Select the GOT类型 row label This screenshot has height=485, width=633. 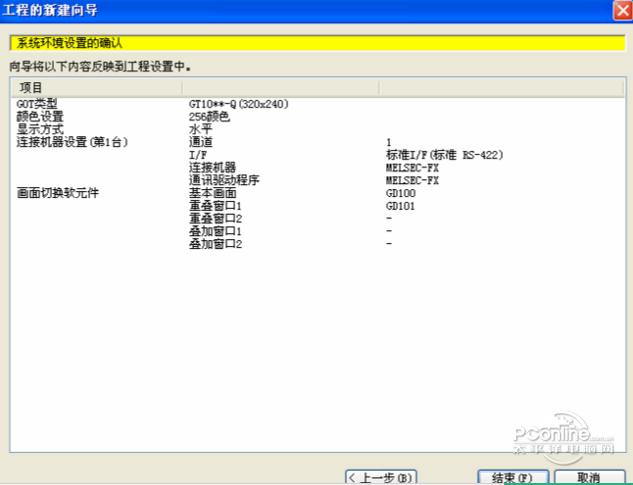37,104
